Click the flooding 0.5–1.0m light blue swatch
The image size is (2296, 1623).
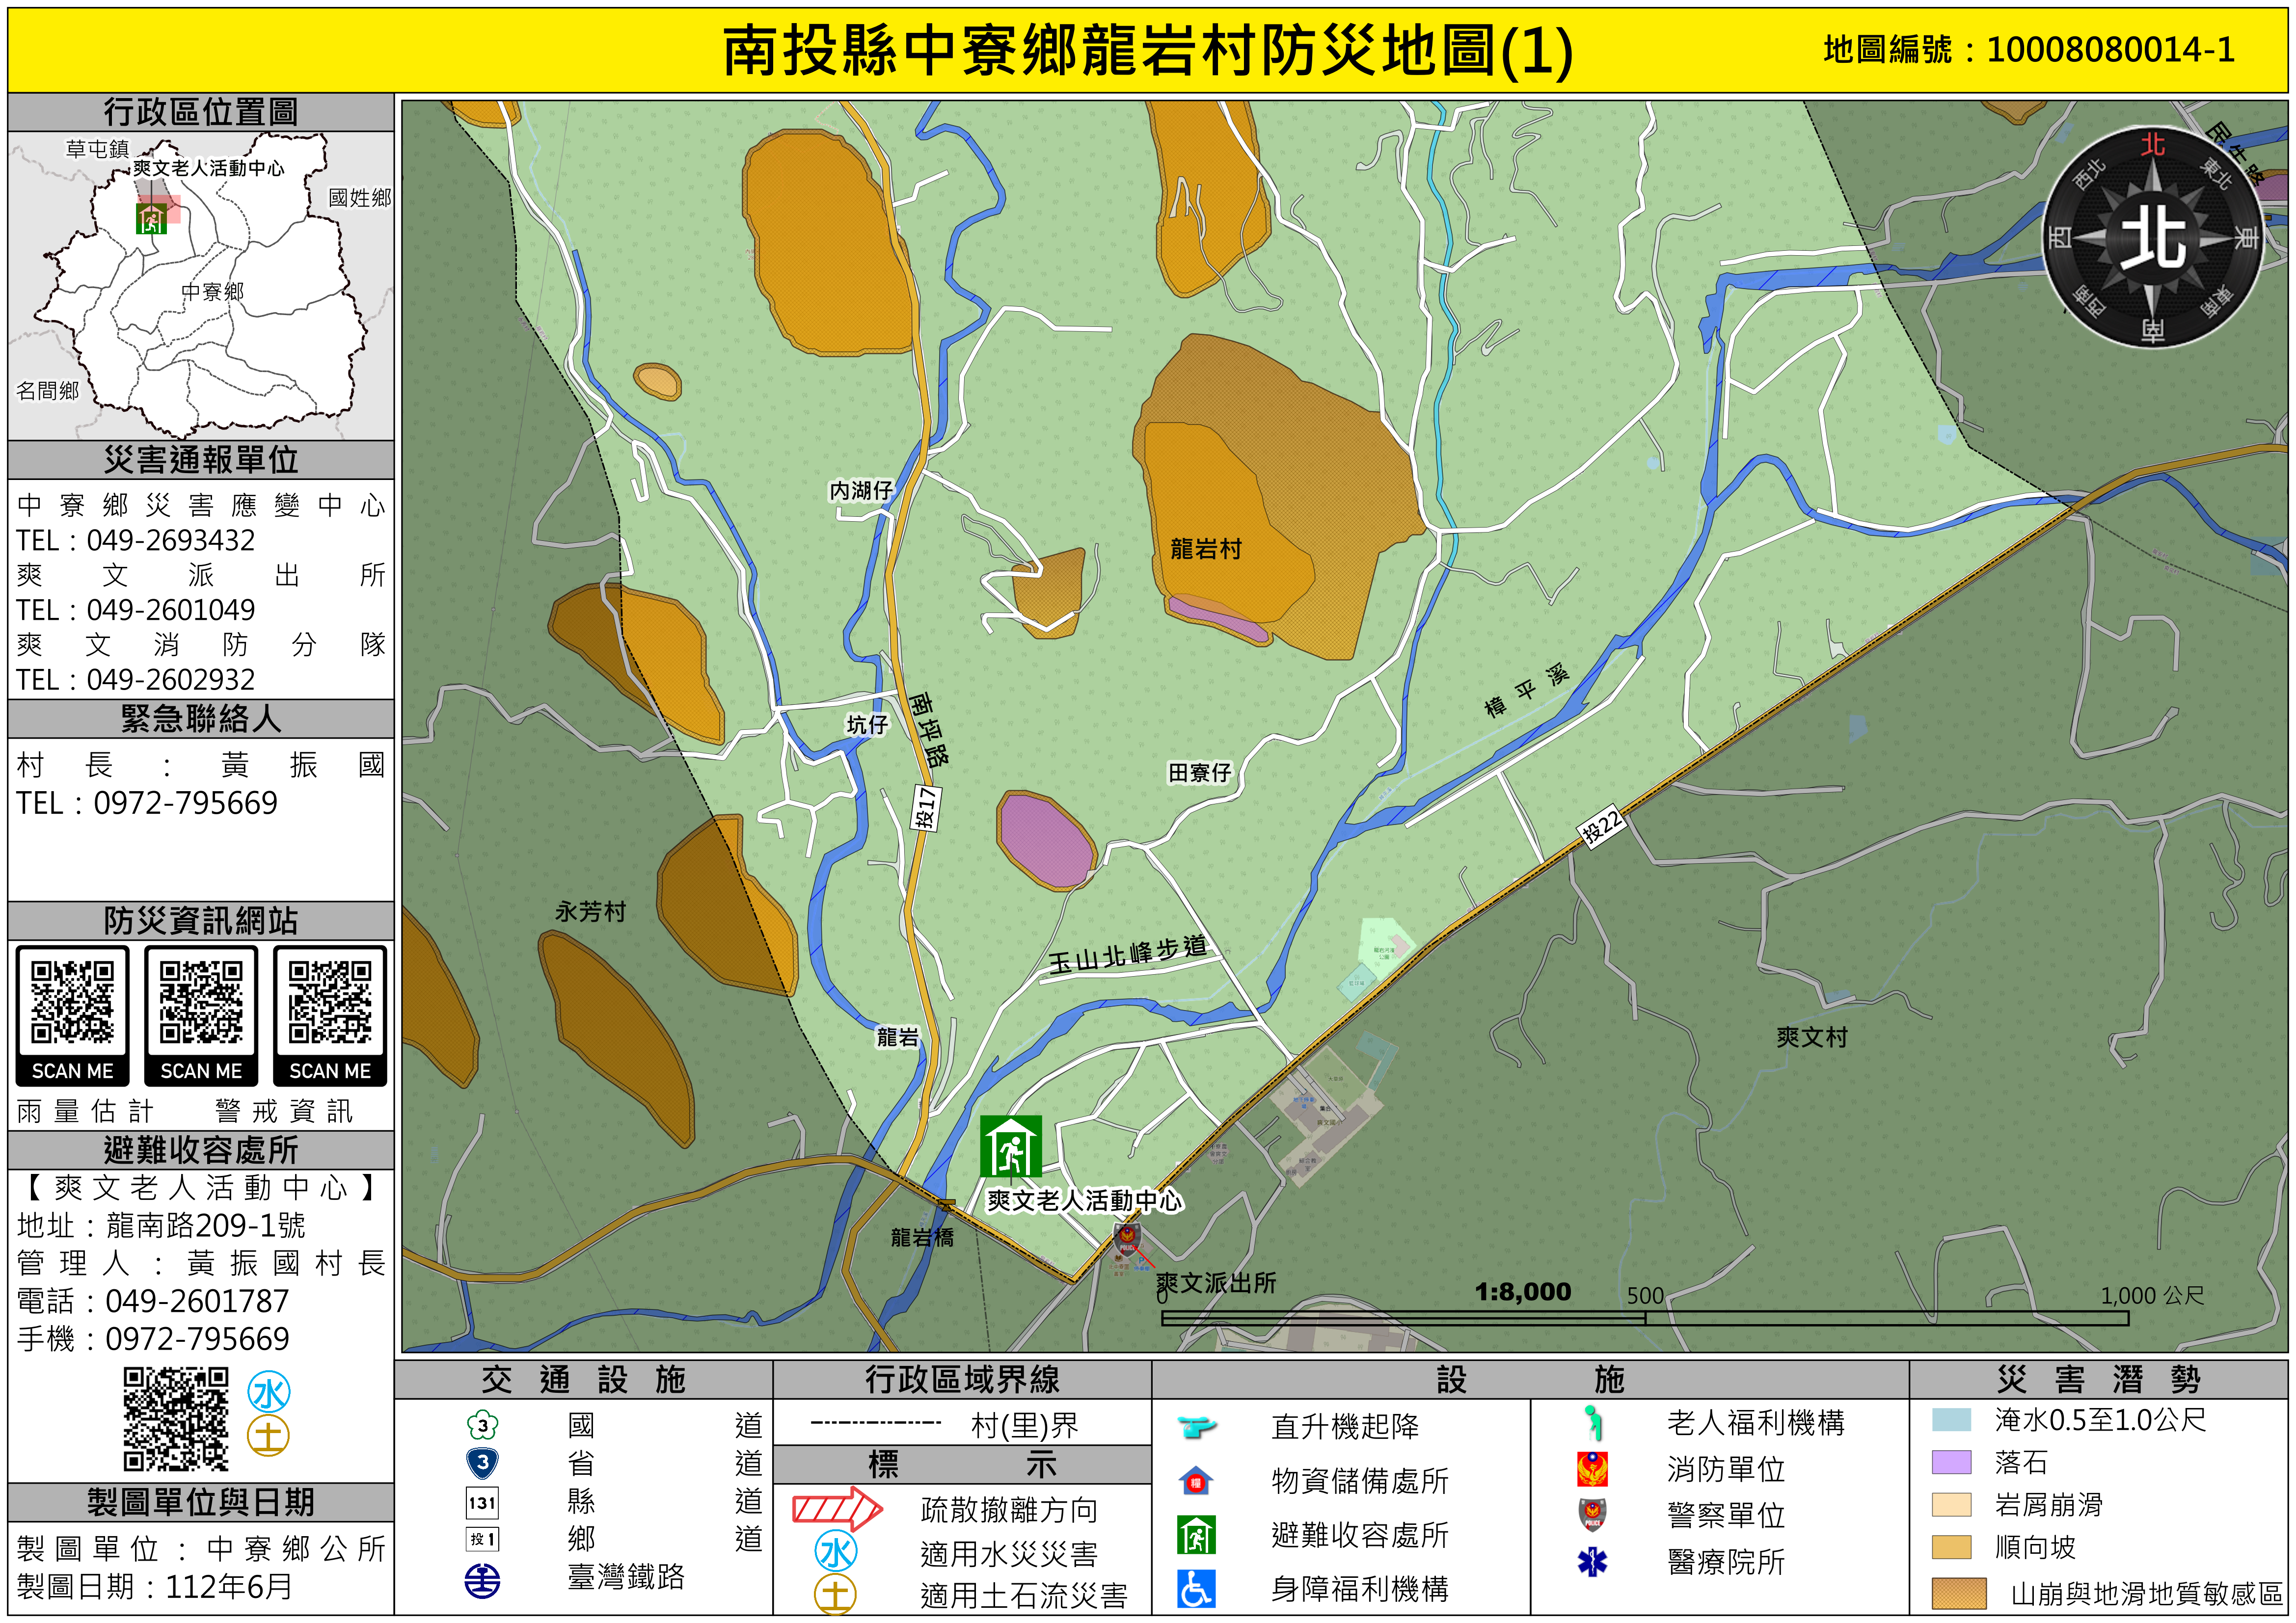[1951, 1420]
